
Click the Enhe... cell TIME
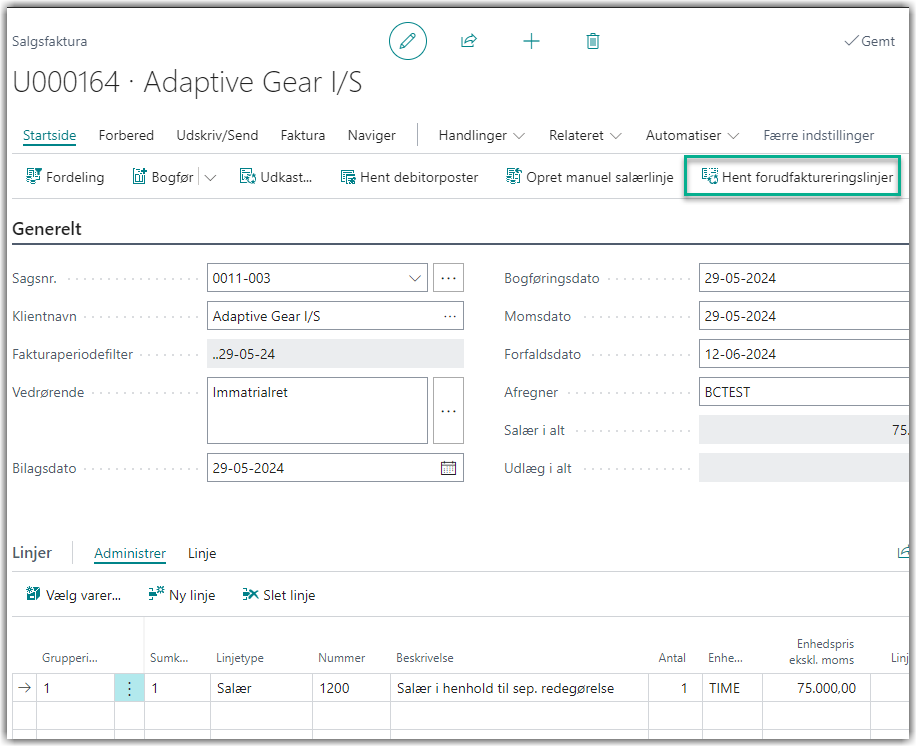pos(733,689)
